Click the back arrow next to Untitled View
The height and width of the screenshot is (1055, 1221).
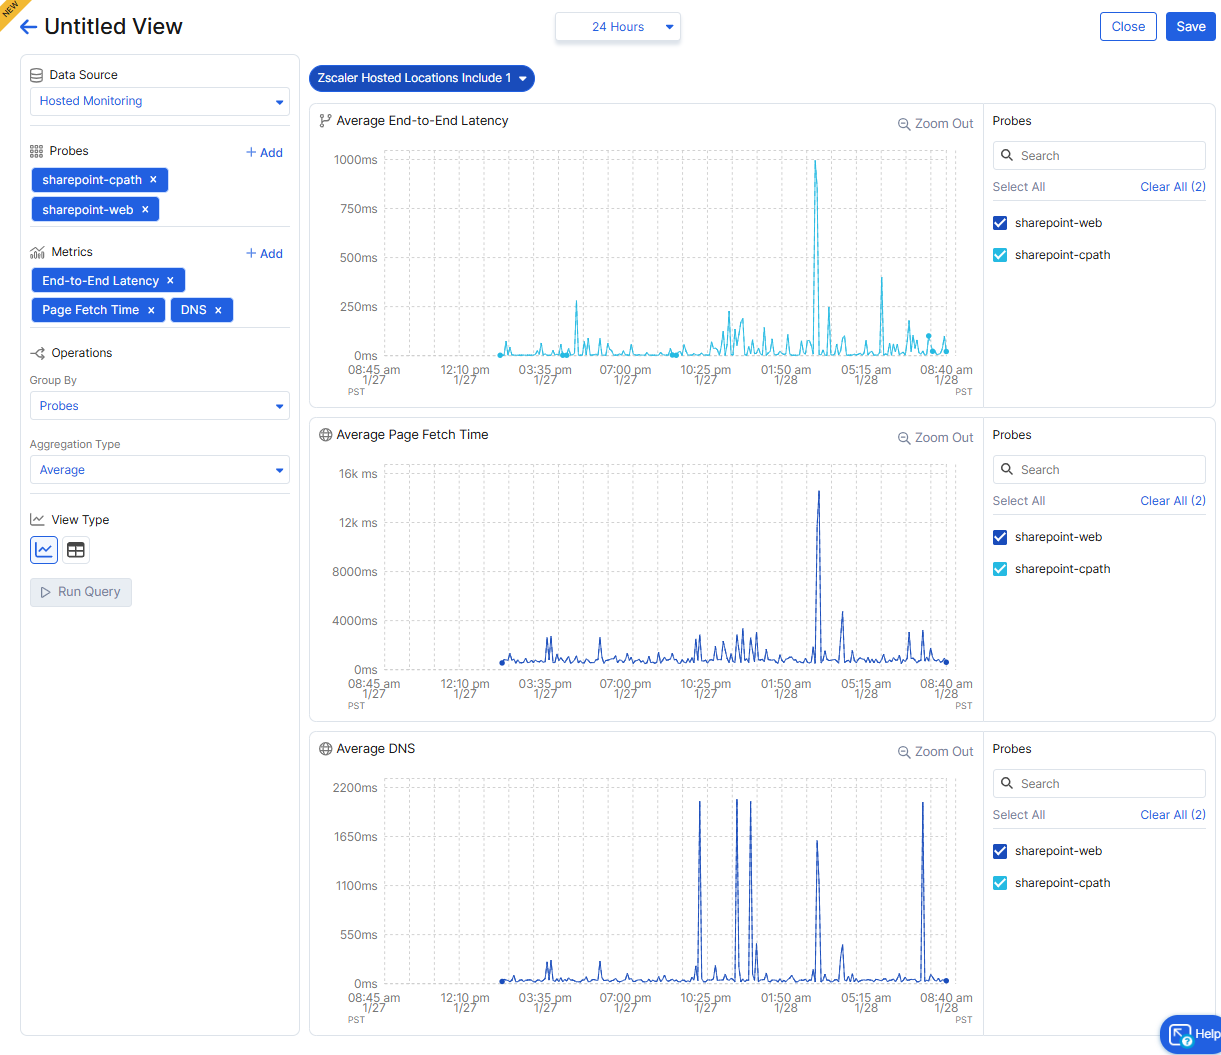(28, 27)
